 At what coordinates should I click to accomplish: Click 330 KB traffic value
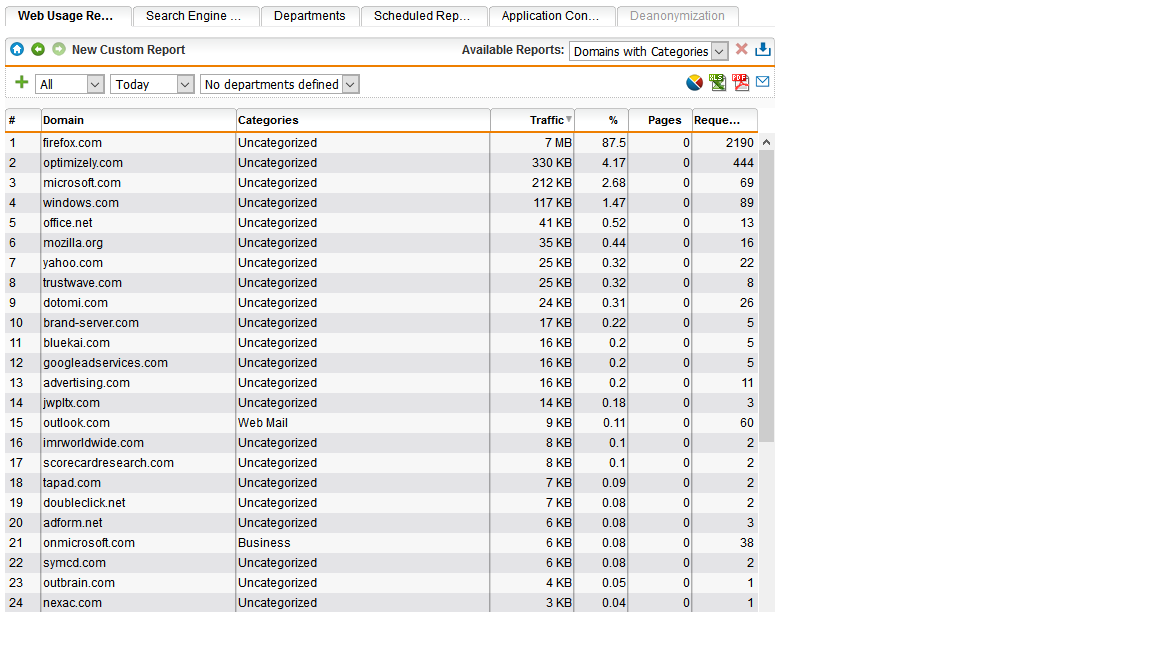[552, 163]
